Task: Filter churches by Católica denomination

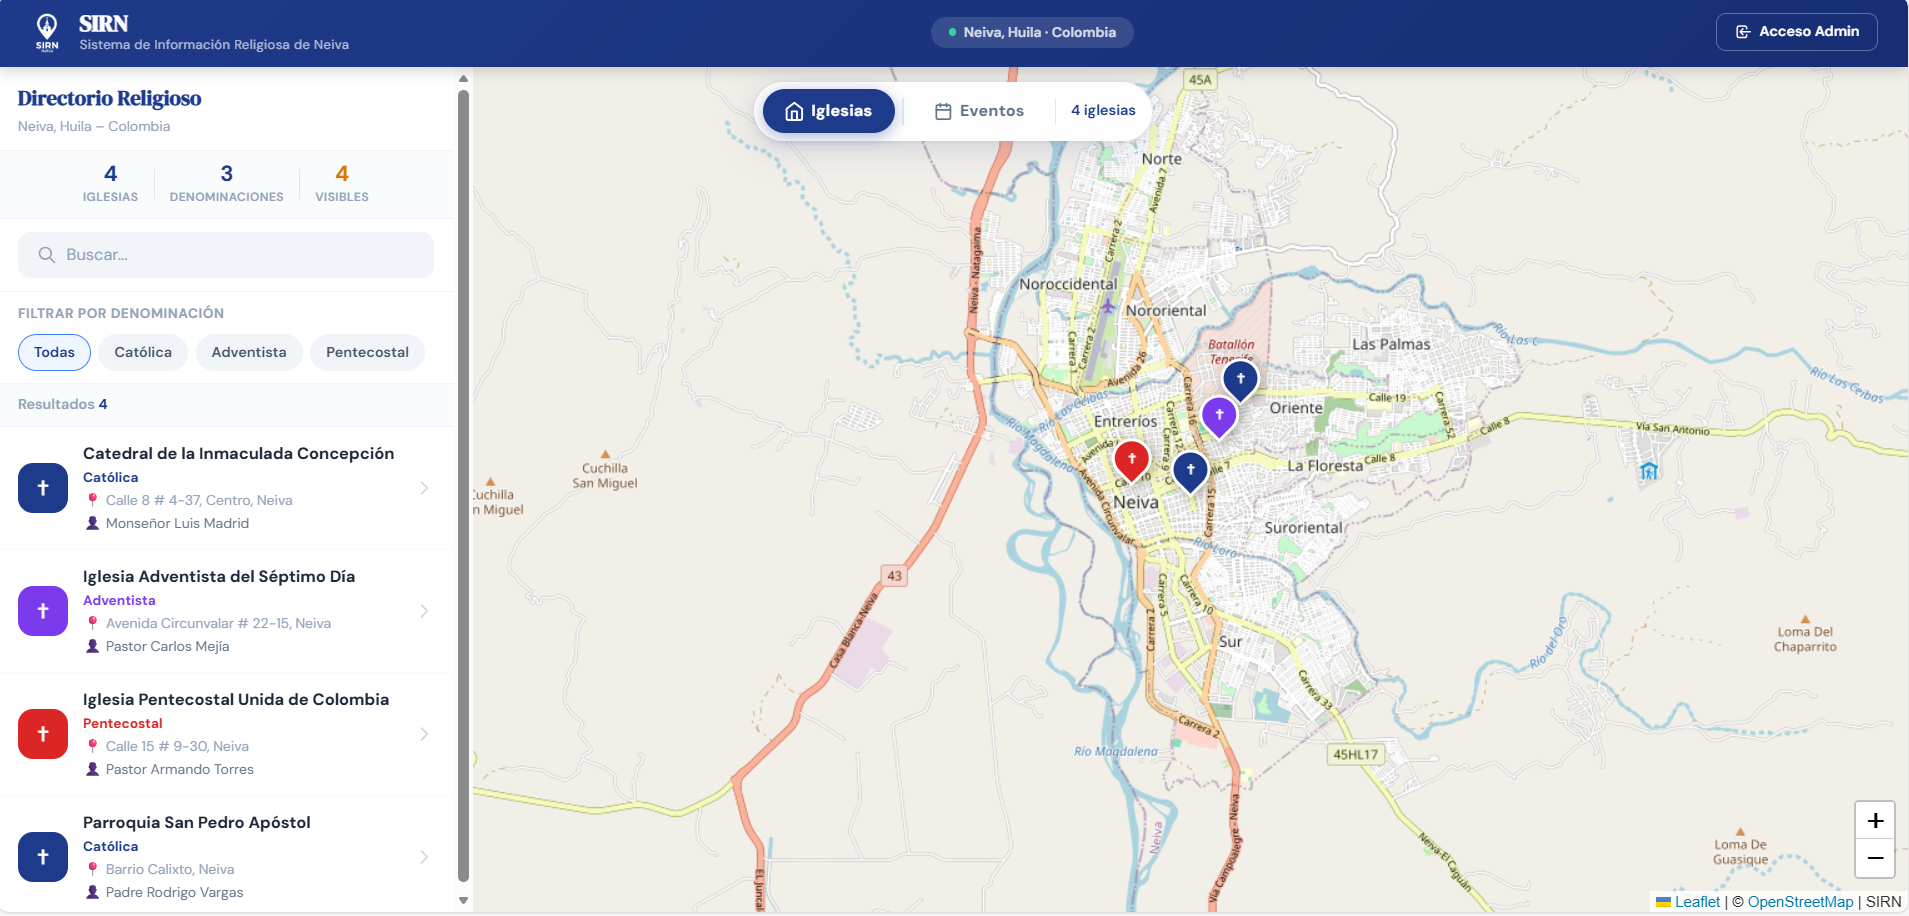Action: point(143,352)
